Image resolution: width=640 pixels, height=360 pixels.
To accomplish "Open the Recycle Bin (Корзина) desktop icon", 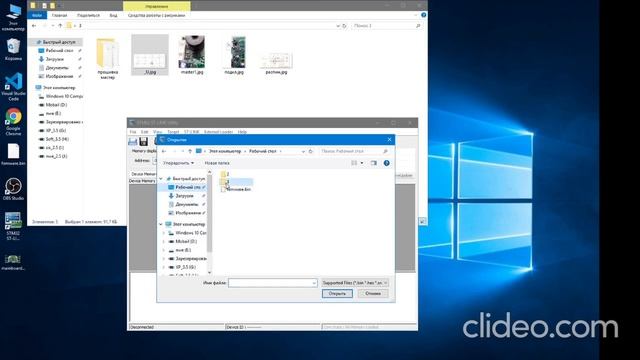I will (x=13, y=49).
